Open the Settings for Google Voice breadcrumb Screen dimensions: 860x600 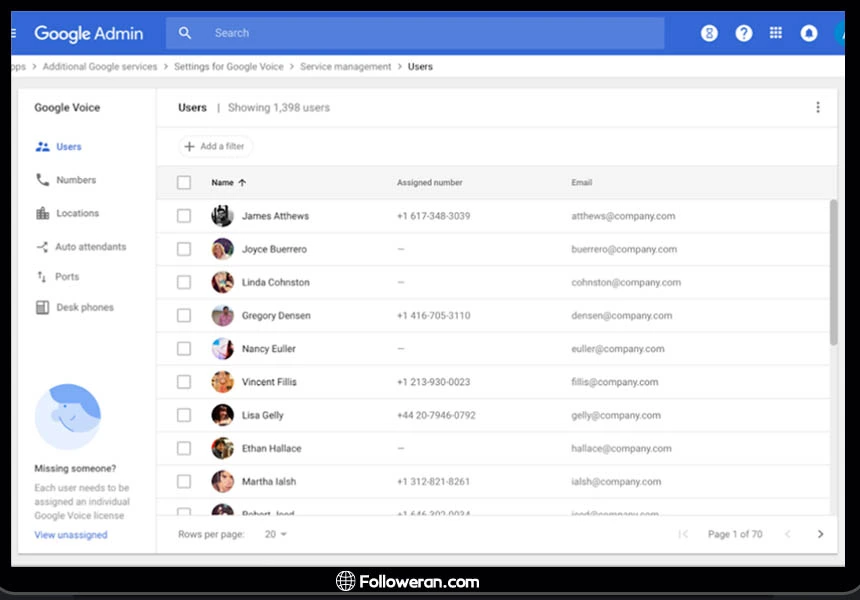coord(231,67)
